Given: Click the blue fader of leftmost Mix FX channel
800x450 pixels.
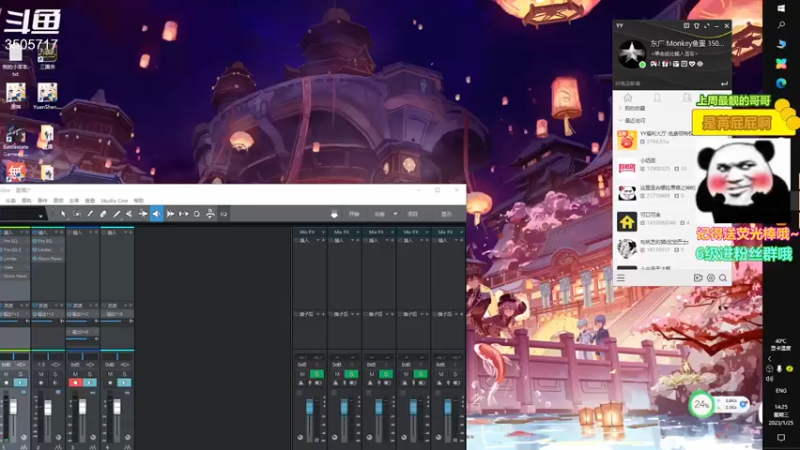Looking at the screenshot, I should [x=309, y=407].
